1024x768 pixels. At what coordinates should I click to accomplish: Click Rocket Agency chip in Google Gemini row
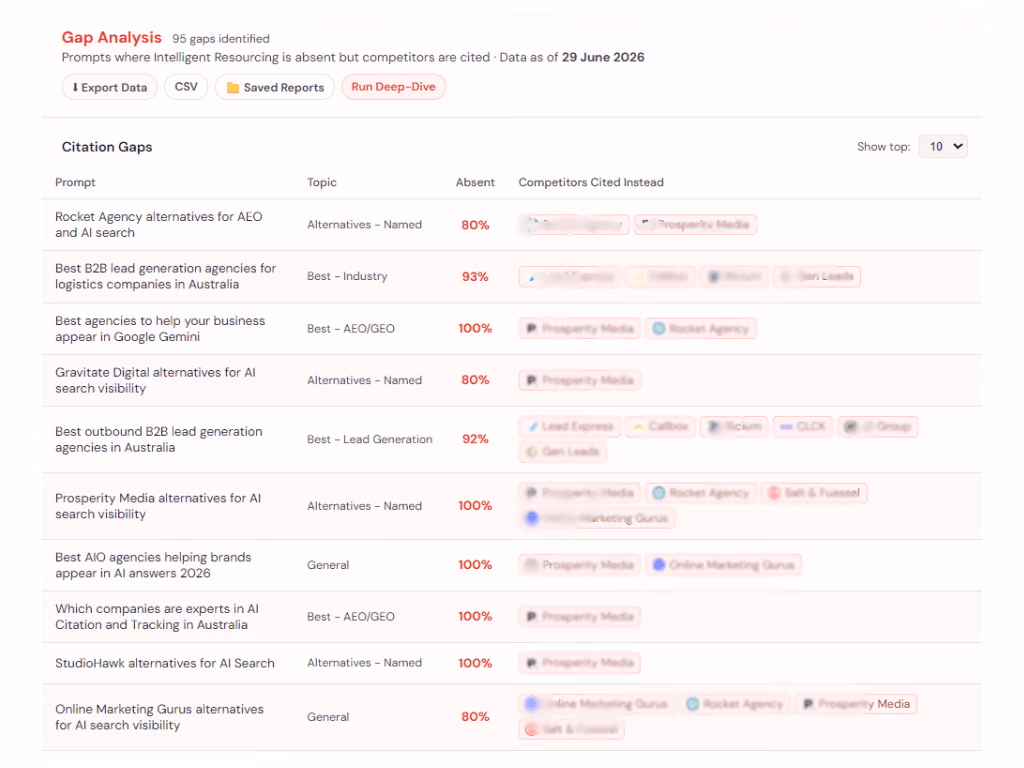coord(701,328)
